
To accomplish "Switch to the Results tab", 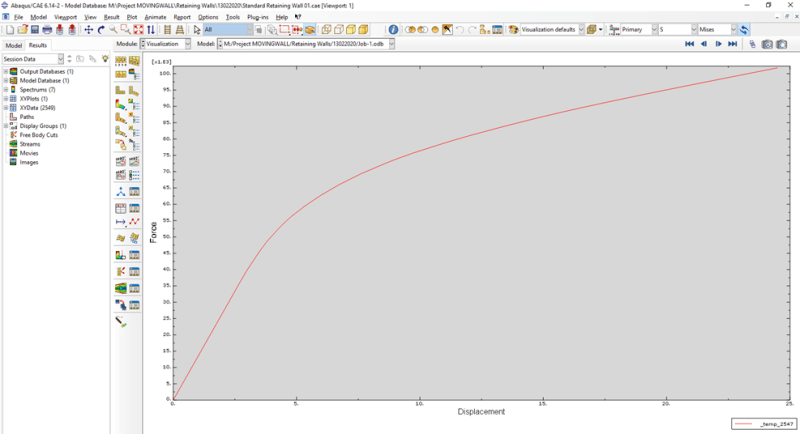I will [x=37, y=45].
